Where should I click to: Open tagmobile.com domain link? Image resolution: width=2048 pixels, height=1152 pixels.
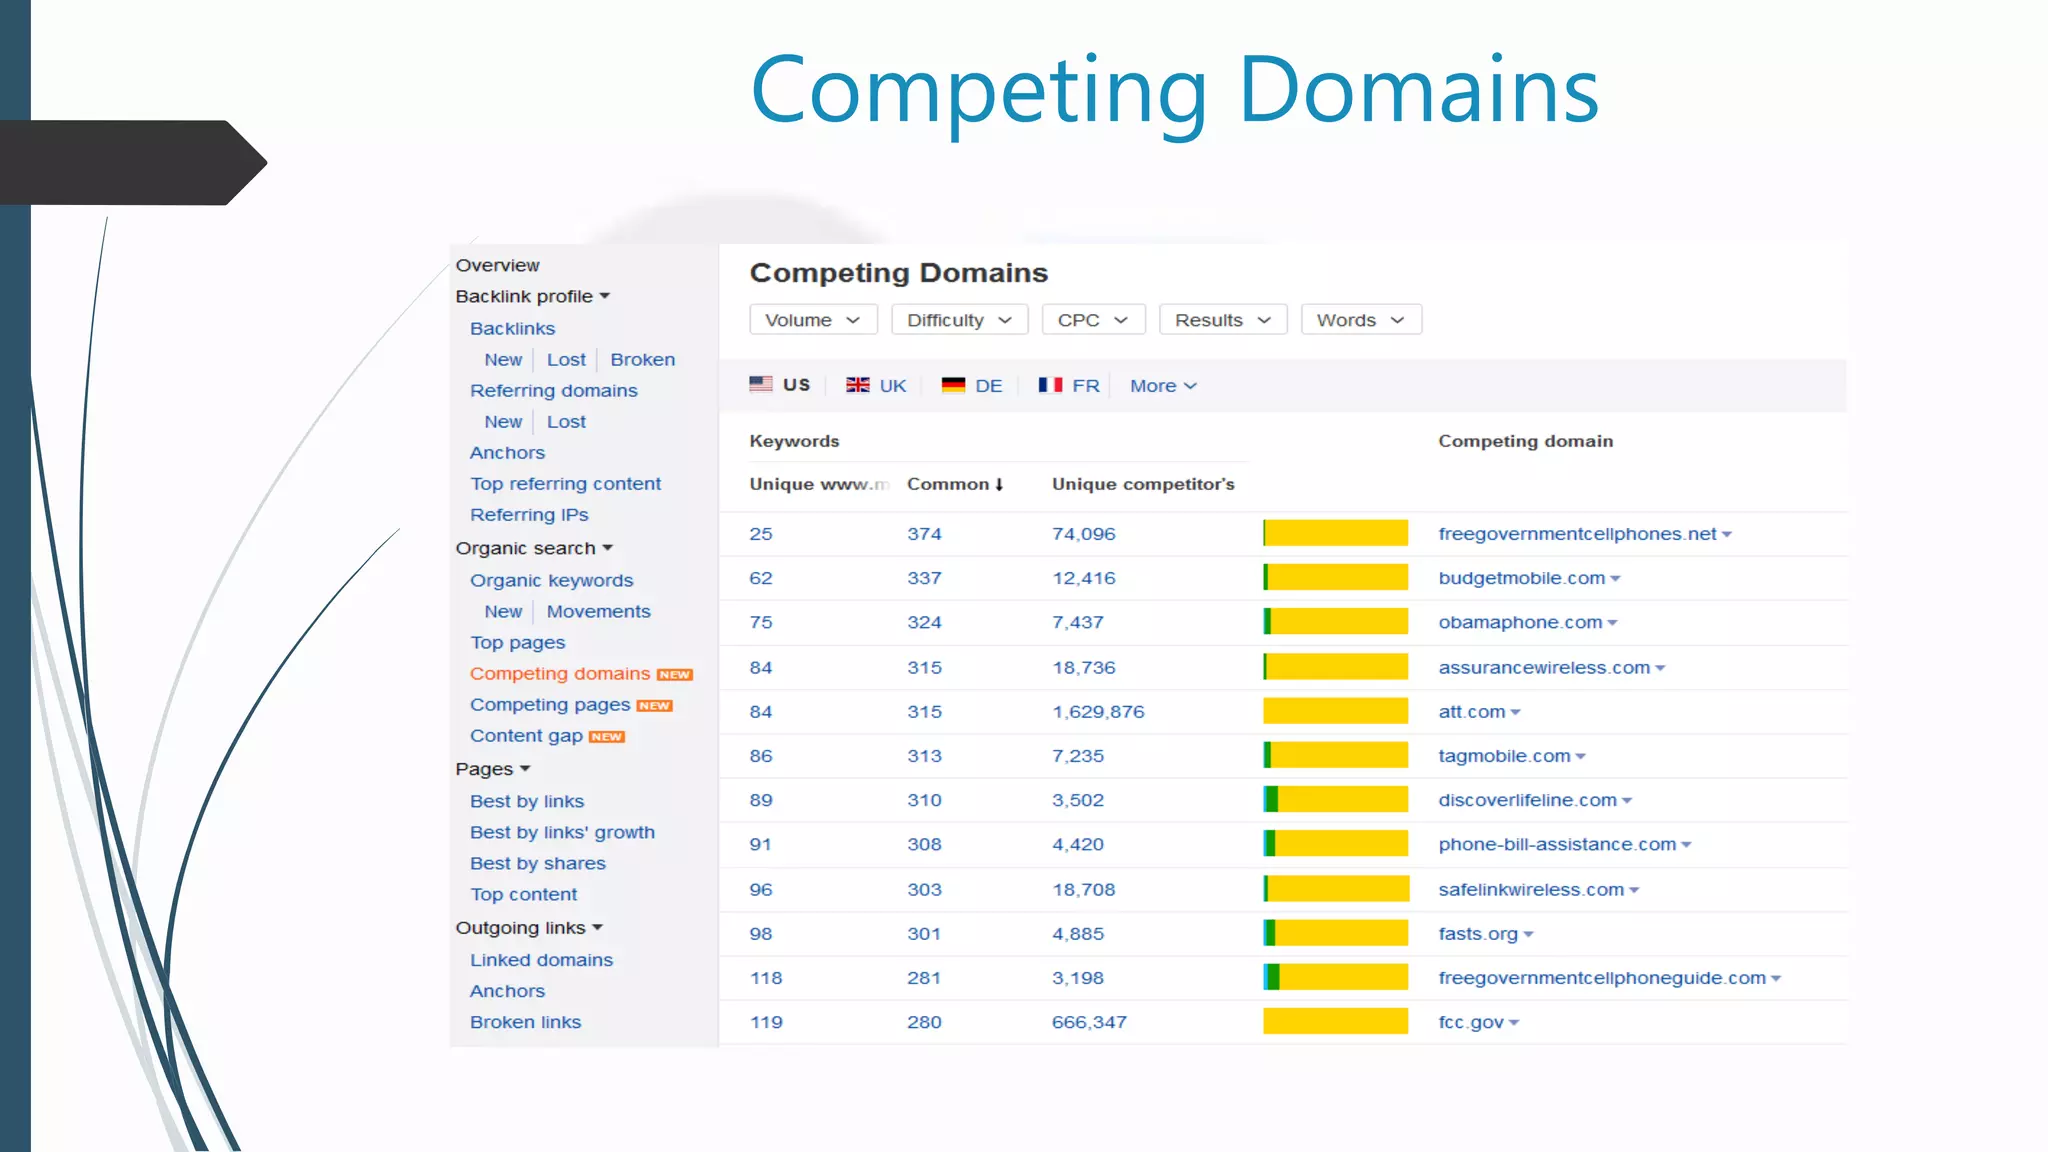coord(1504,756)
